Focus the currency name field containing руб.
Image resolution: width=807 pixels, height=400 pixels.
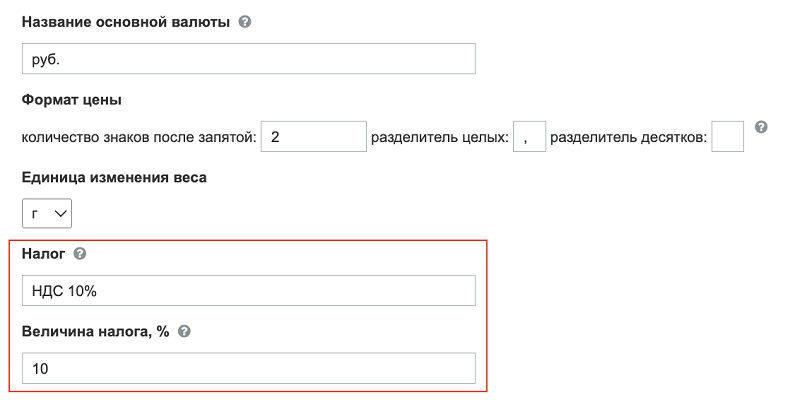pyautogui.click(x=249, y=59)
